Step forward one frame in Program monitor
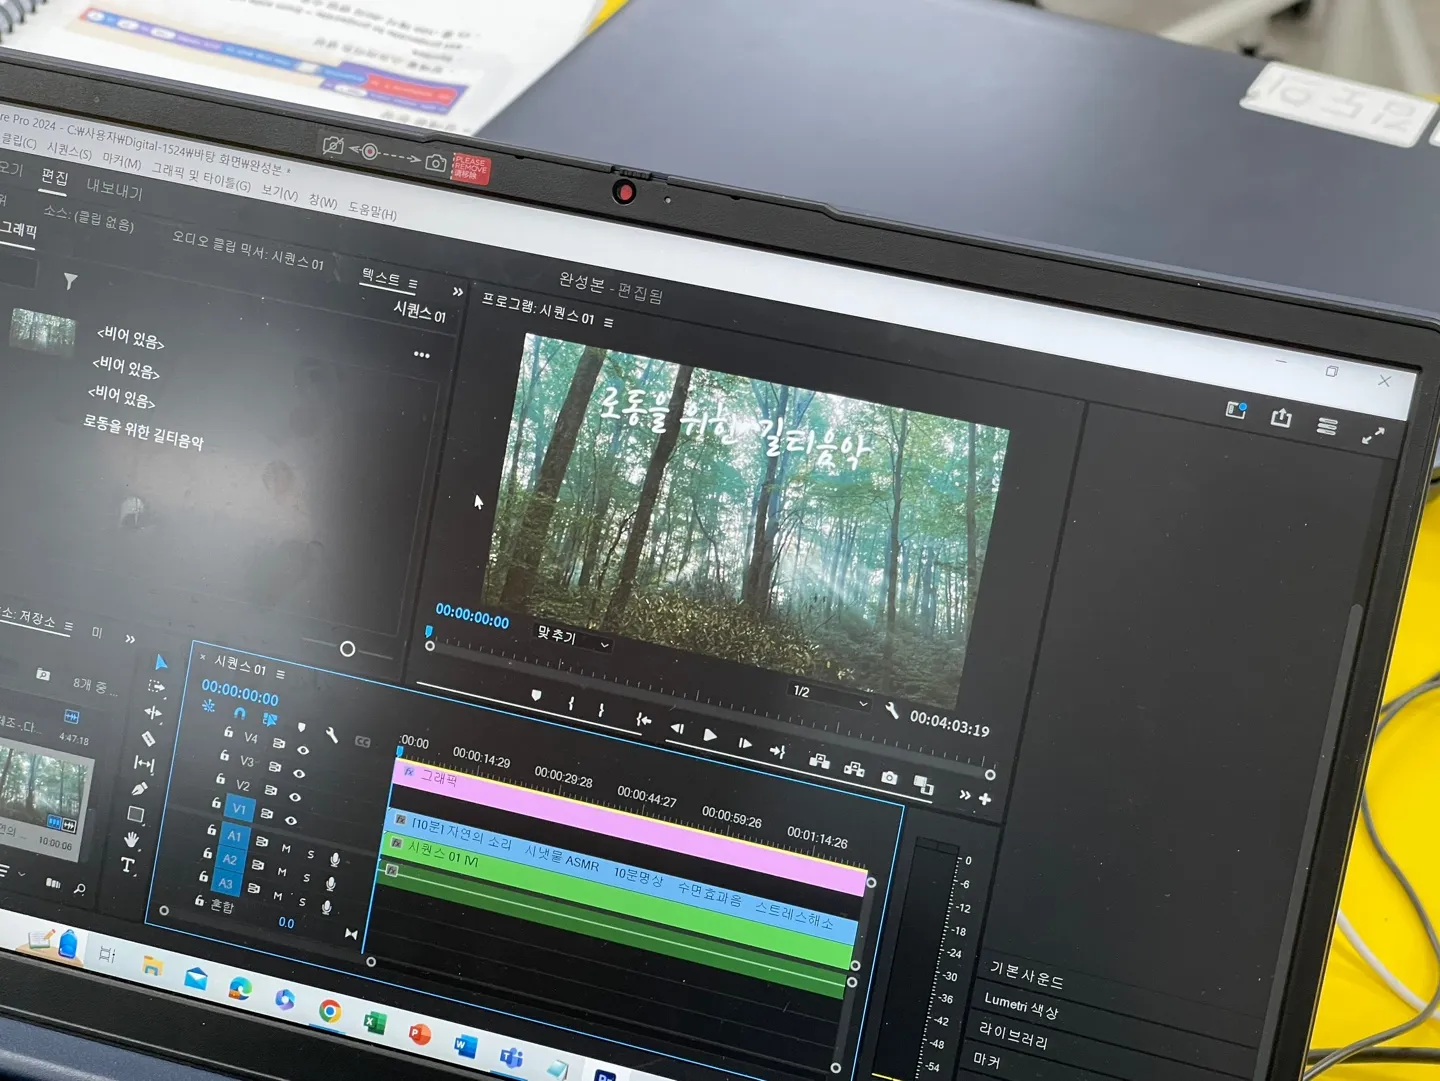1440x1081 pixels. coord(745,743)
